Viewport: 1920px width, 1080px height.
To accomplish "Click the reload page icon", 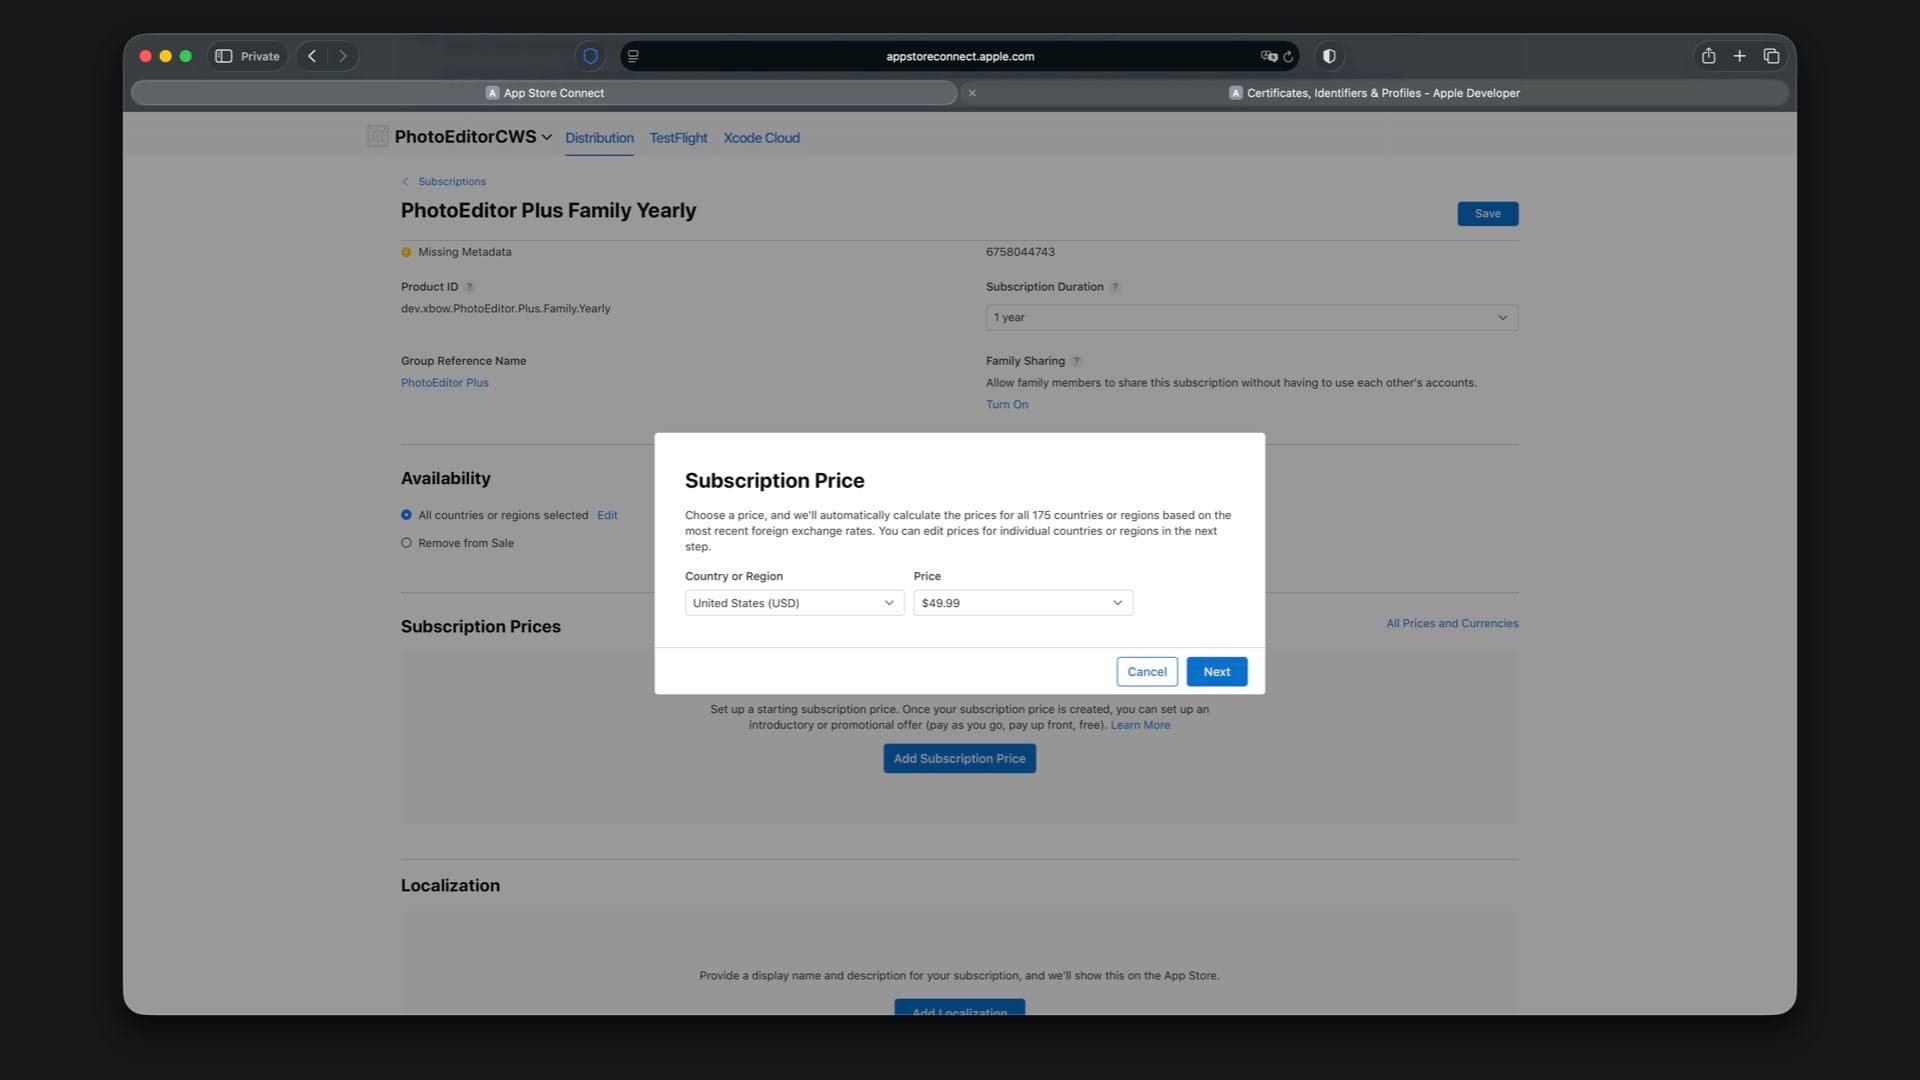I will pyautogui.click(x=1289, y=56).
